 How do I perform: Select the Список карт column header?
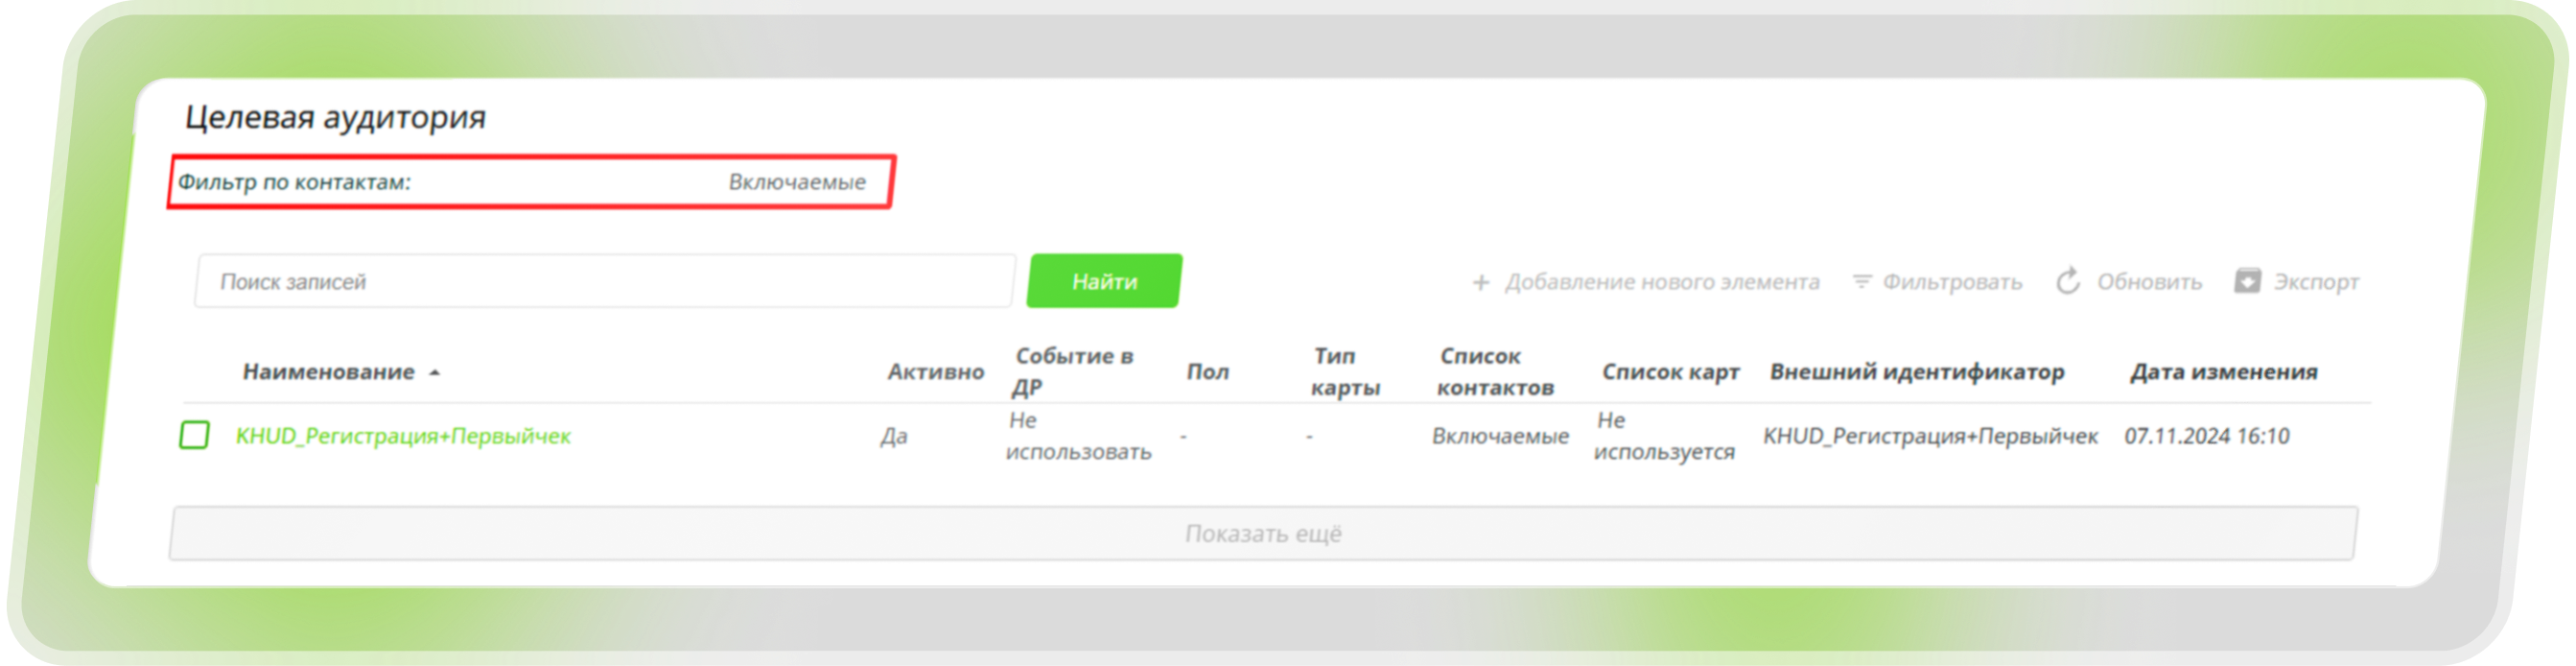(x=1670, y=372)
